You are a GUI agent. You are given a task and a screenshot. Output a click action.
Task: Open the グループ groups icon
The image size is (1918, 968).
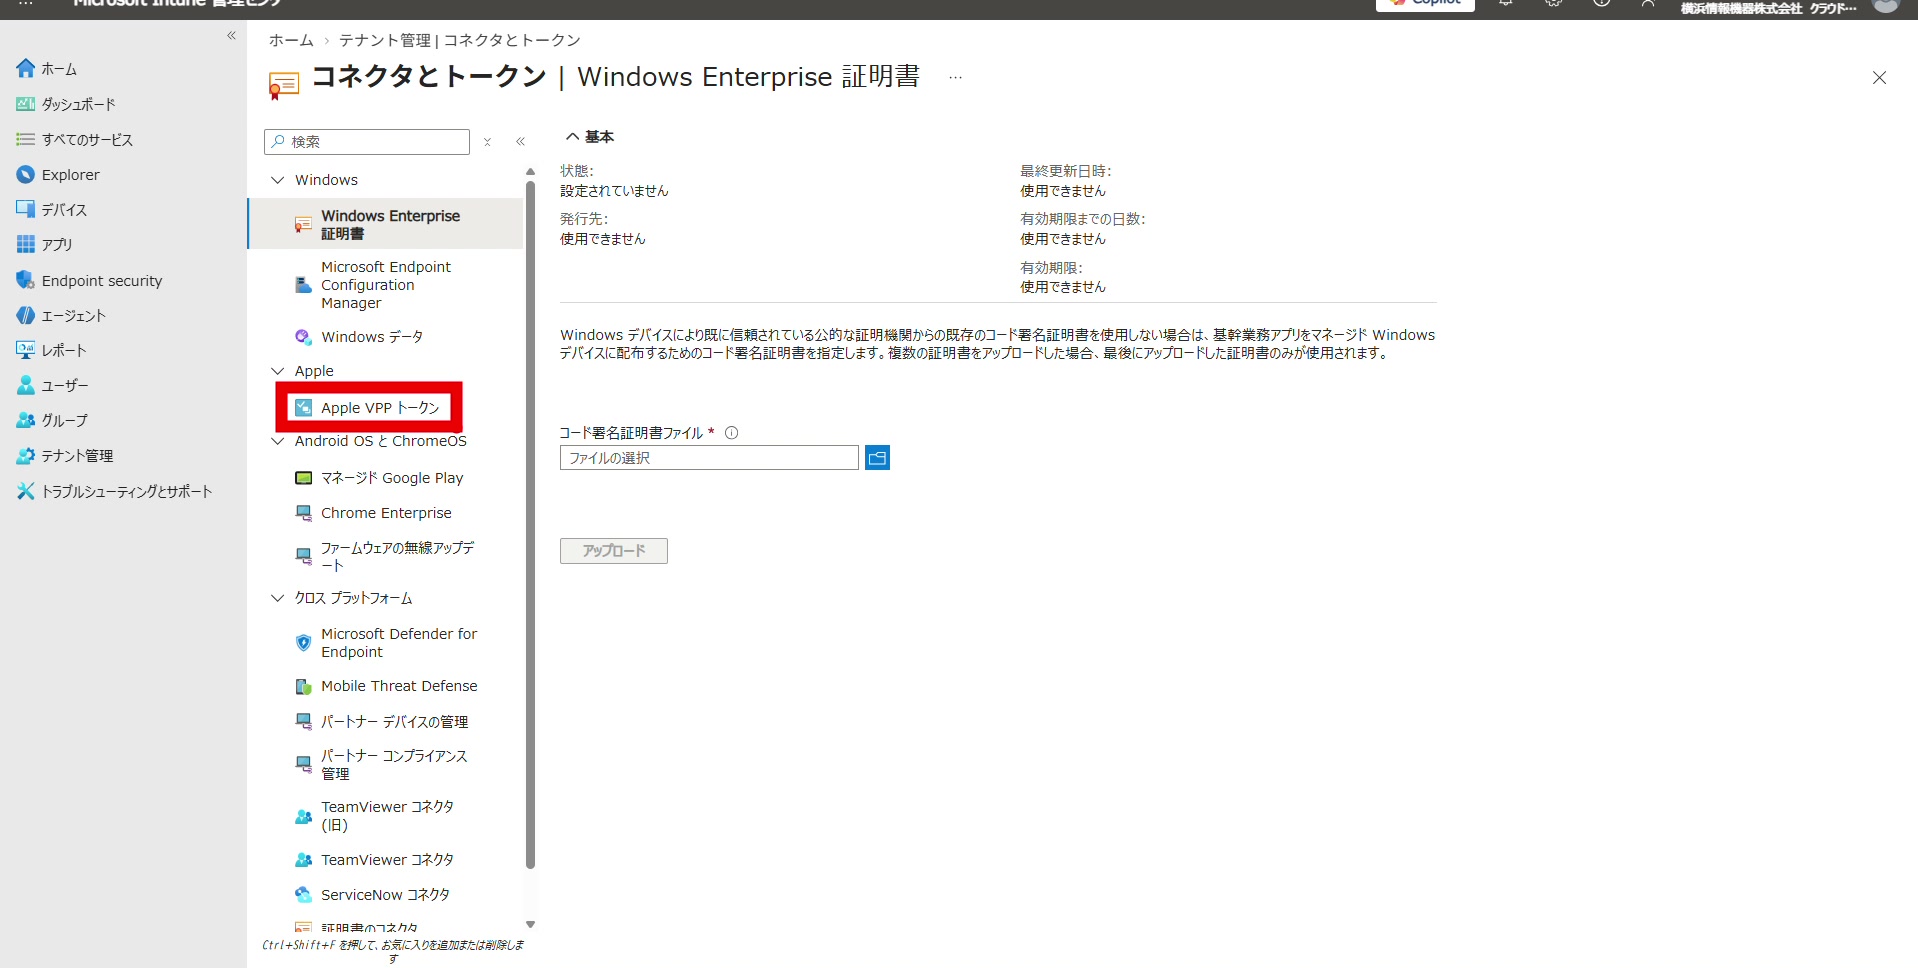pos(26,420)
